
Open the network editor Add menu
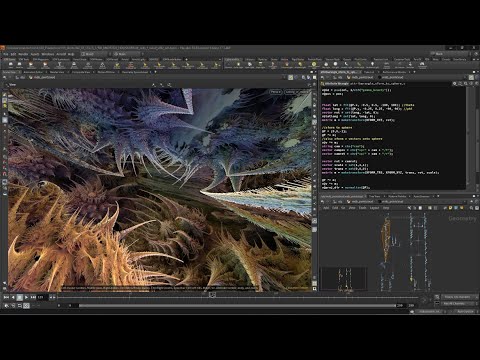tap(326, 208)
